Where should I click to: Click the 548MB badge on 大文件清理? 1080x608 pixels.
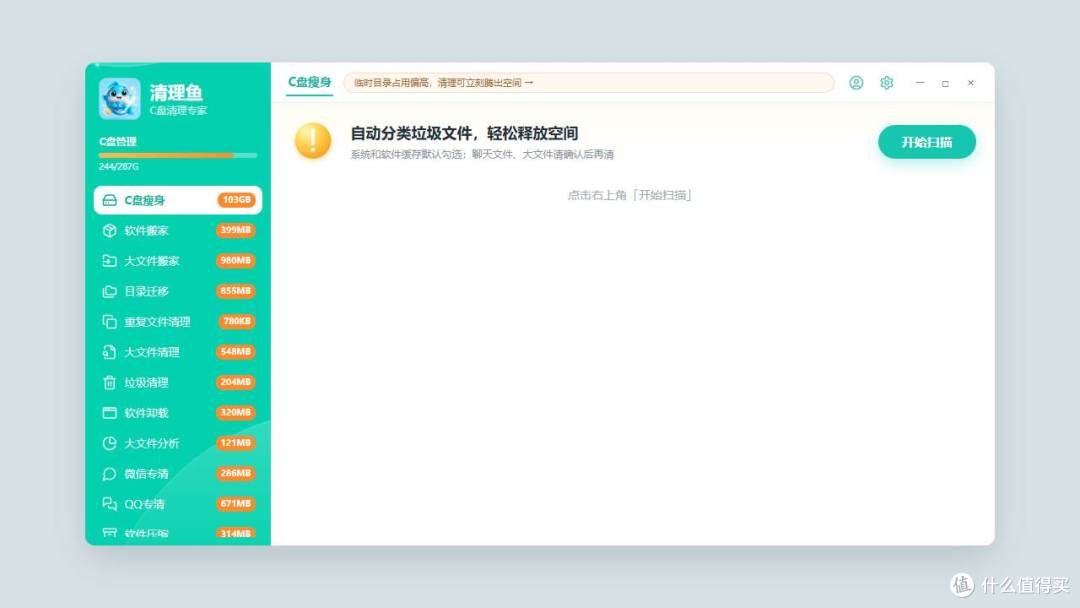pos(236,351)
